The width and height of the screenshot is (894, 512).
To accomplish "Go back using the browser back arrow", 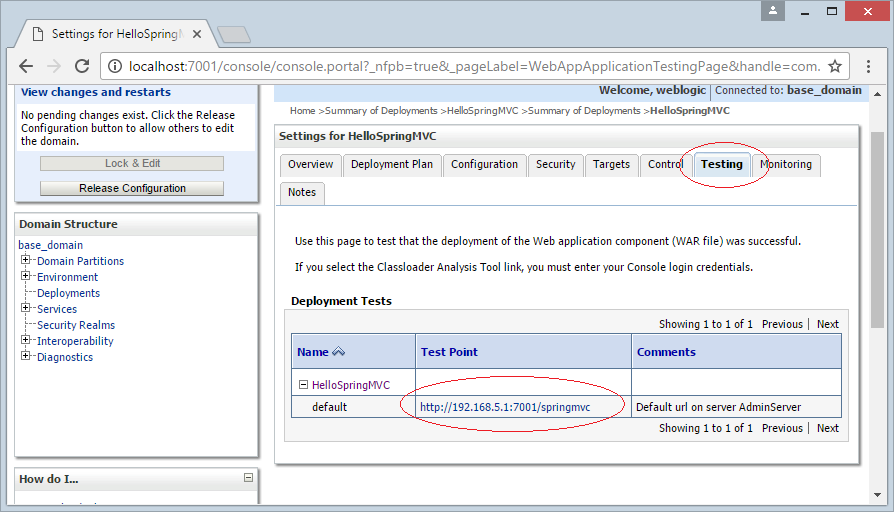I will click(x=26, y=66).
